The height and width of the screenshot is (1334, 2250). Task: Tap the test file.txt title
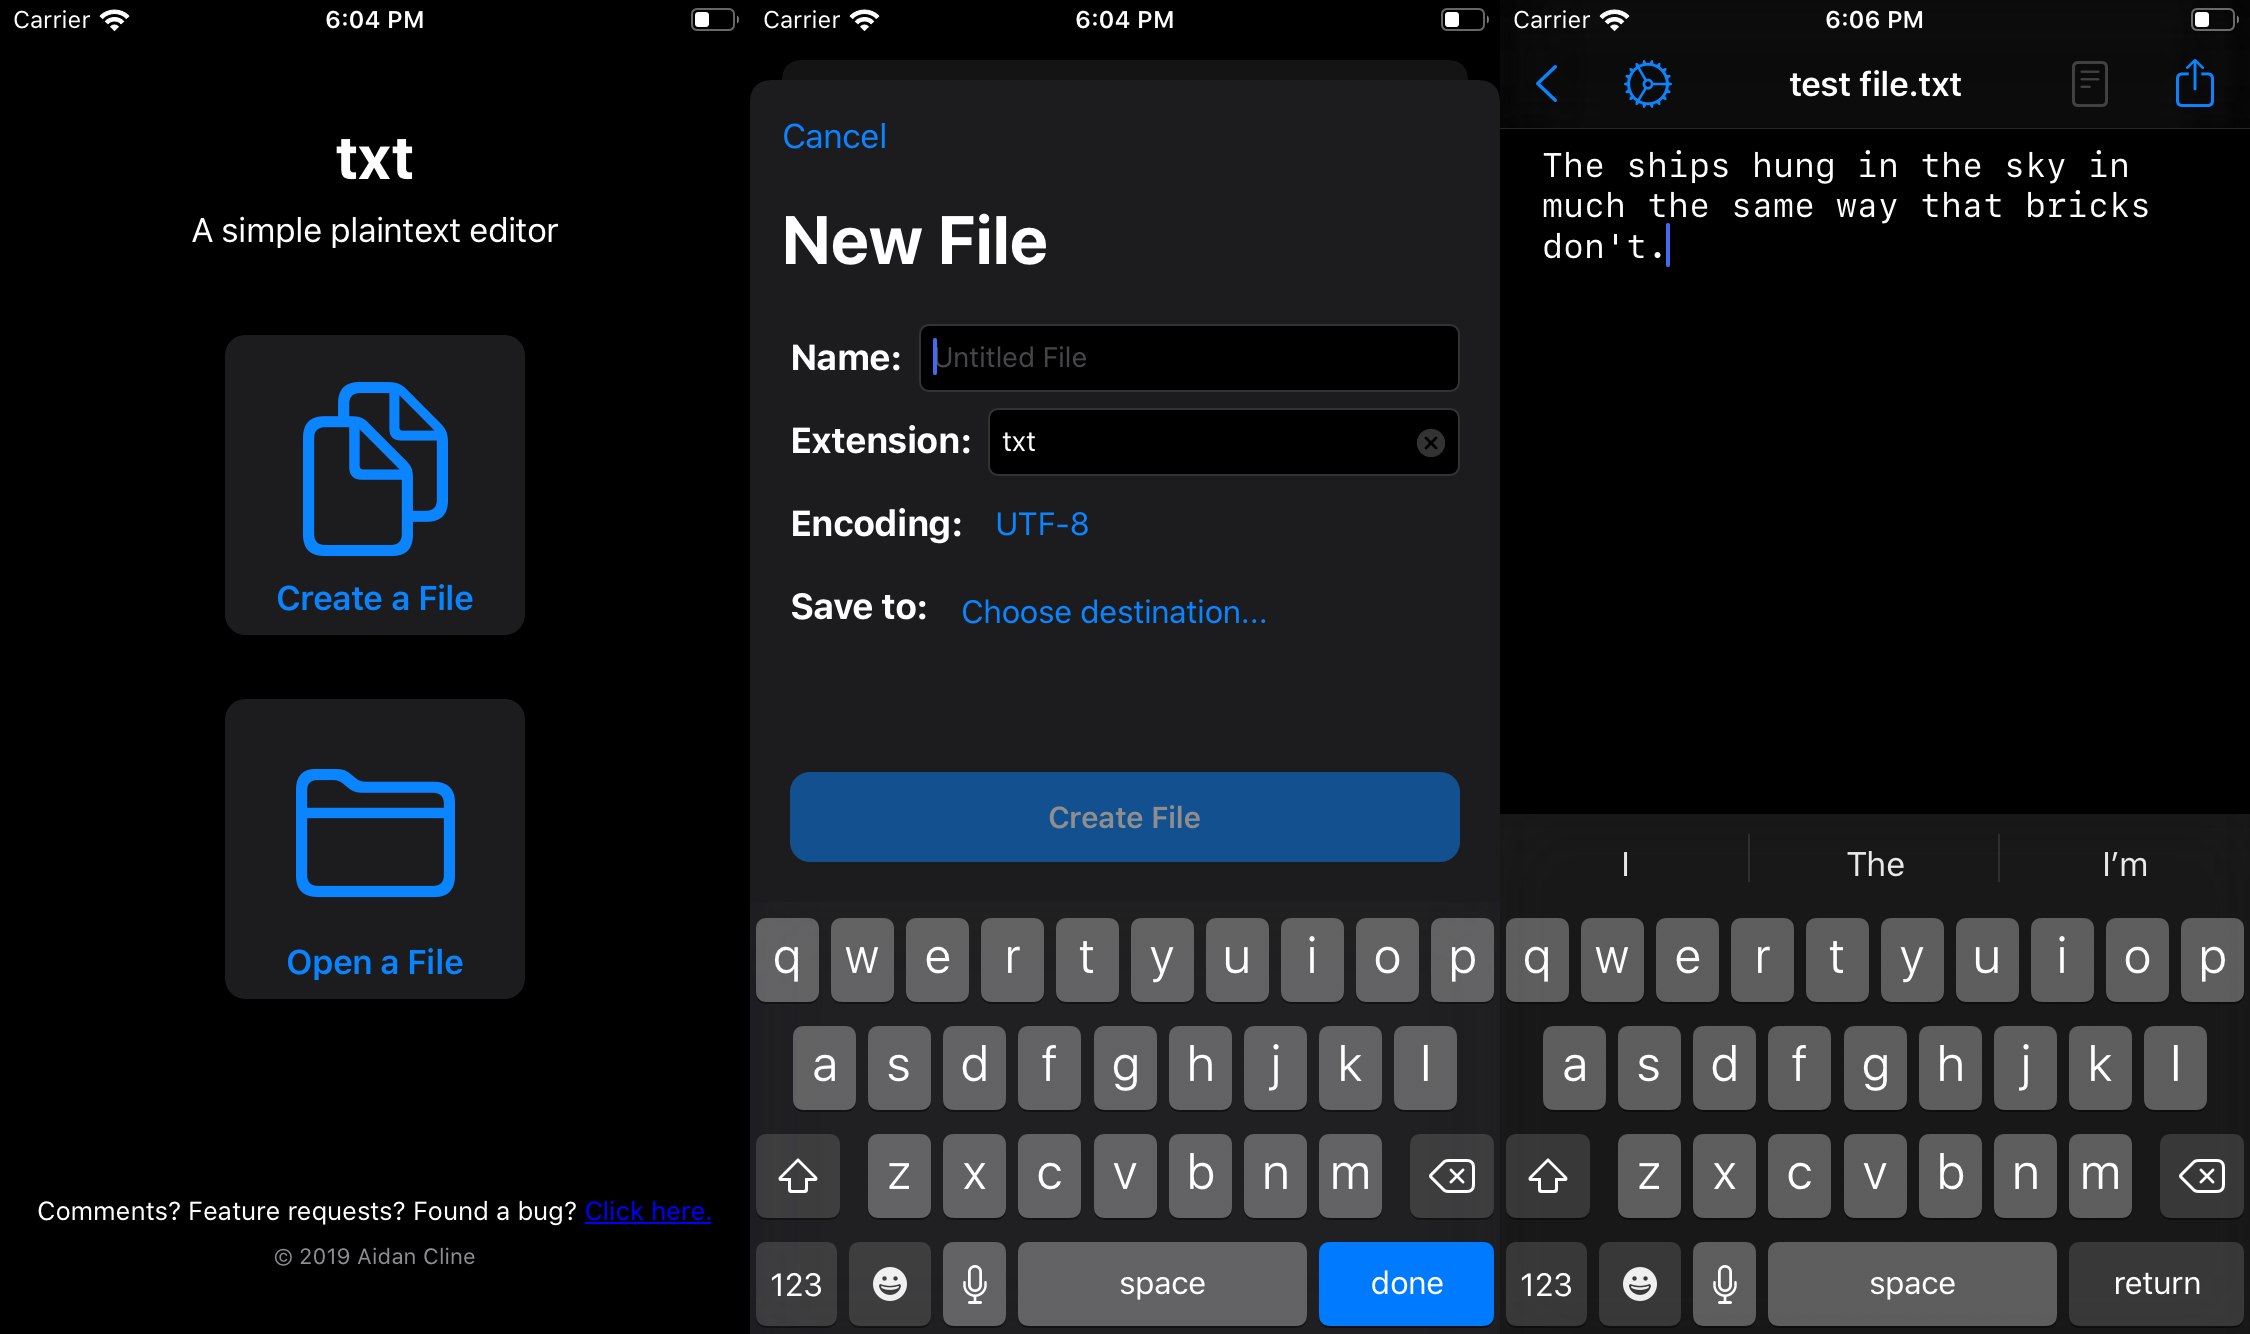click(x=1875, y=84)
